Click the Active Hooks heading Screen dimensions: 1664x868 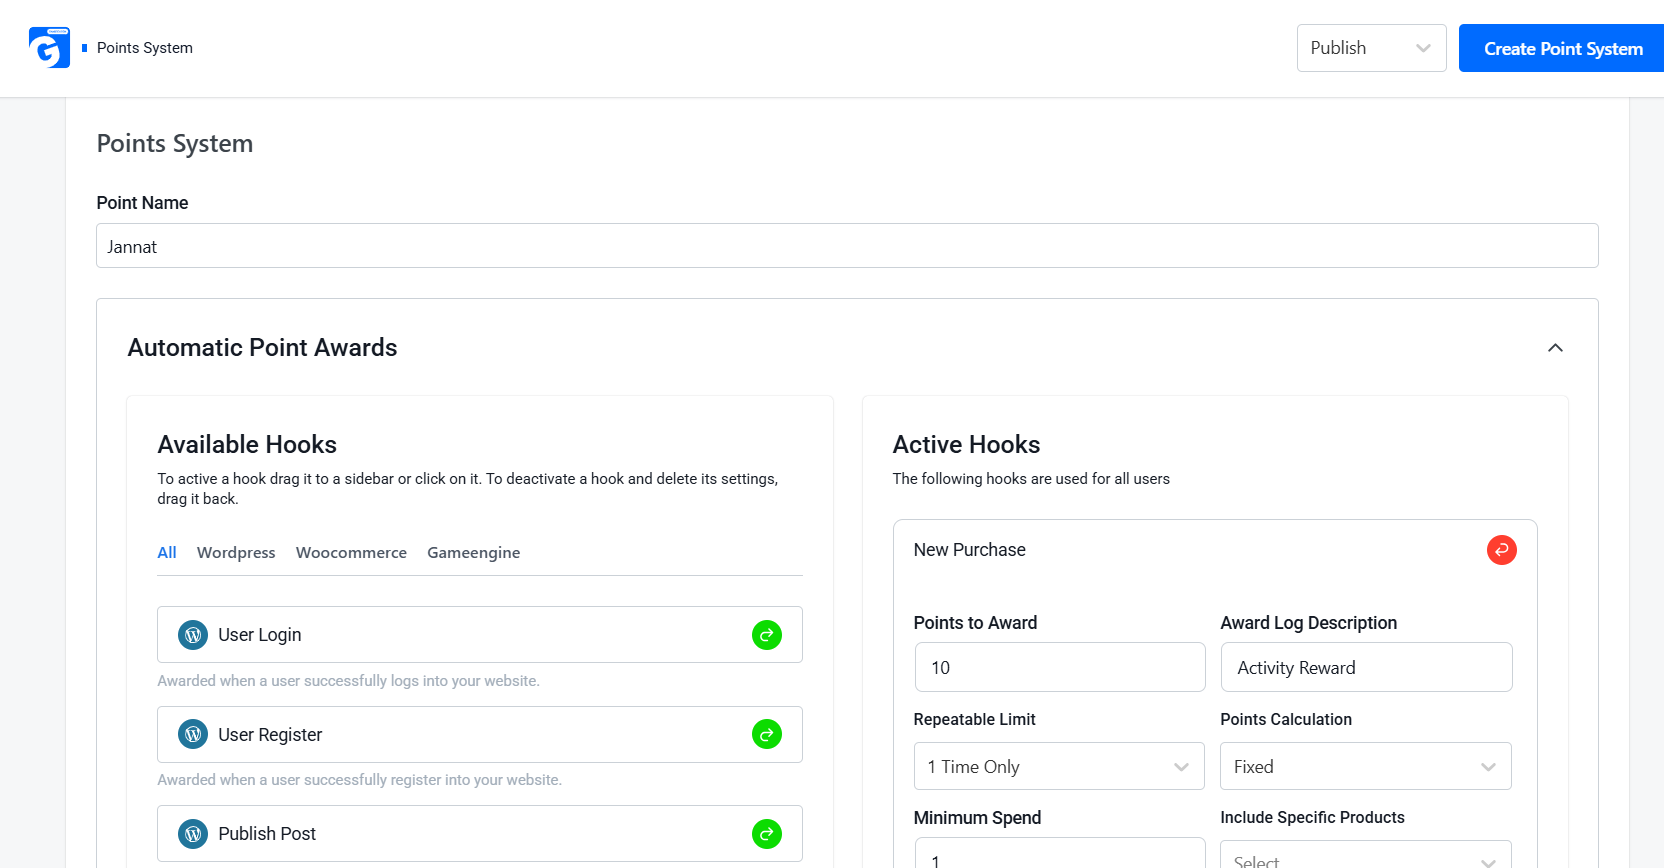(967, 445)
